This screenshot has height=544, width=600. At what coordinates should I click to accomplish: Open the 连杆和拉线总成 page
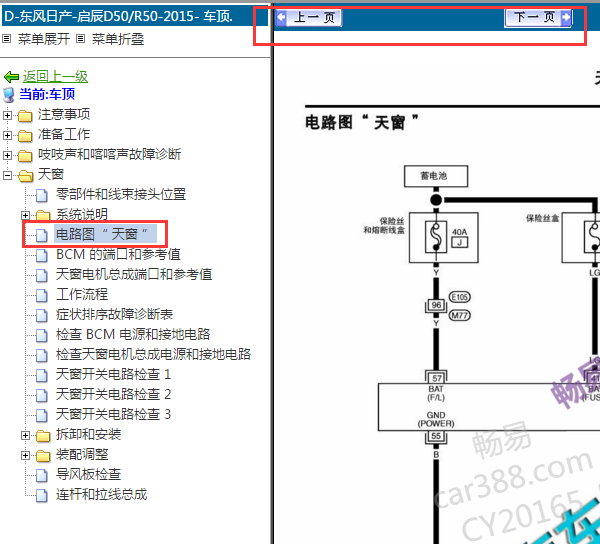click(101, 494)
